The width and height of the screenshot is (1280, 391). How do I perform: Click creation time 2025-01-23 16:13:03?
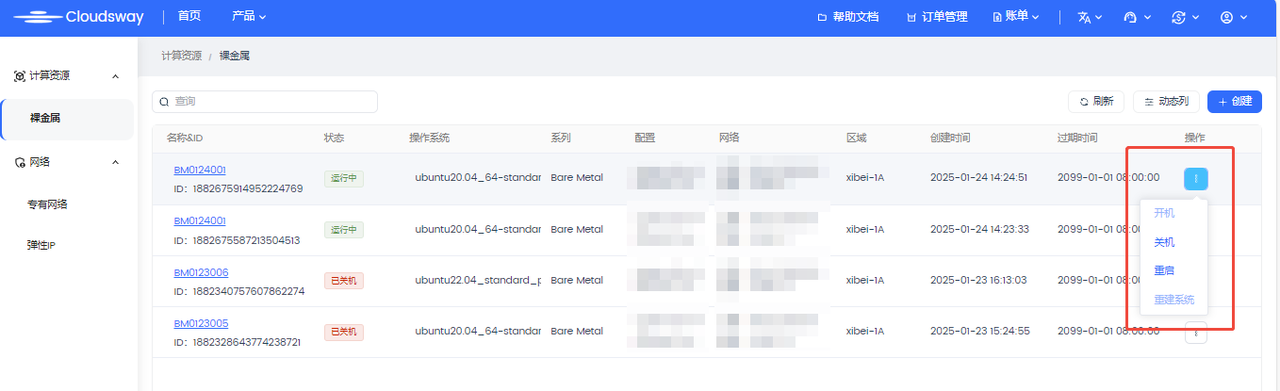(979, 281)
